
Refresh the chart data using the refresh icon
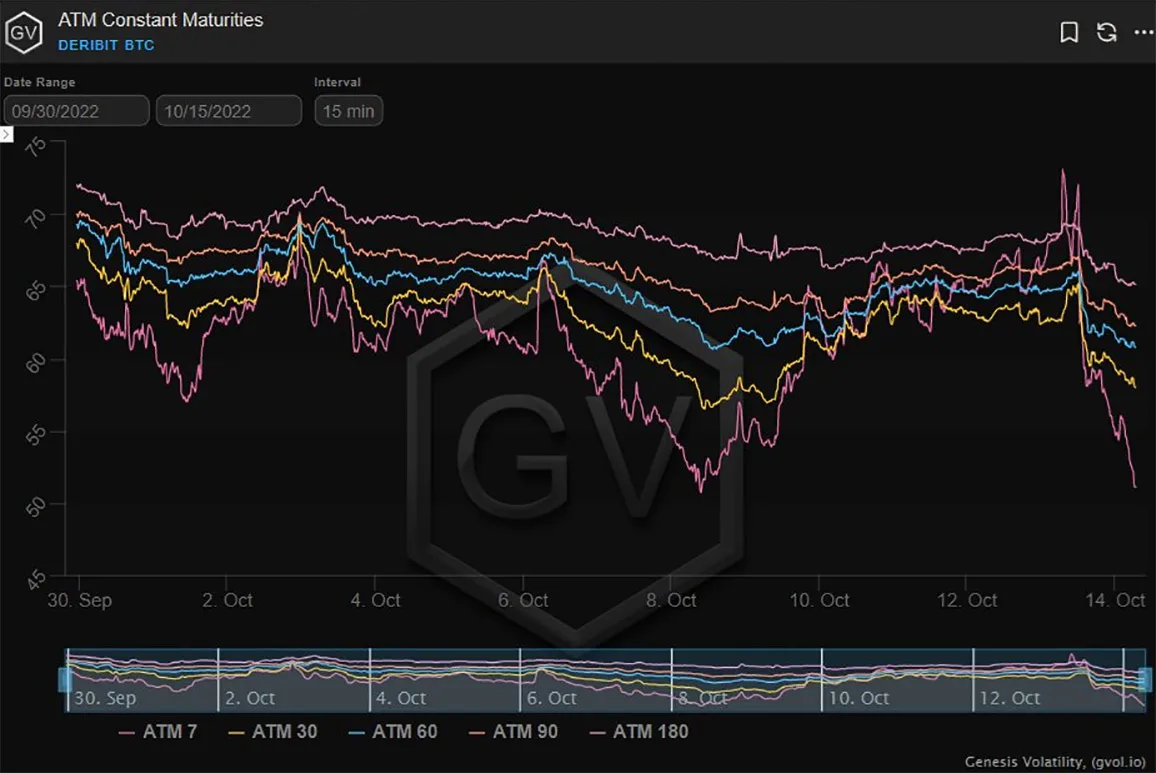click(x=1107, y=32)
